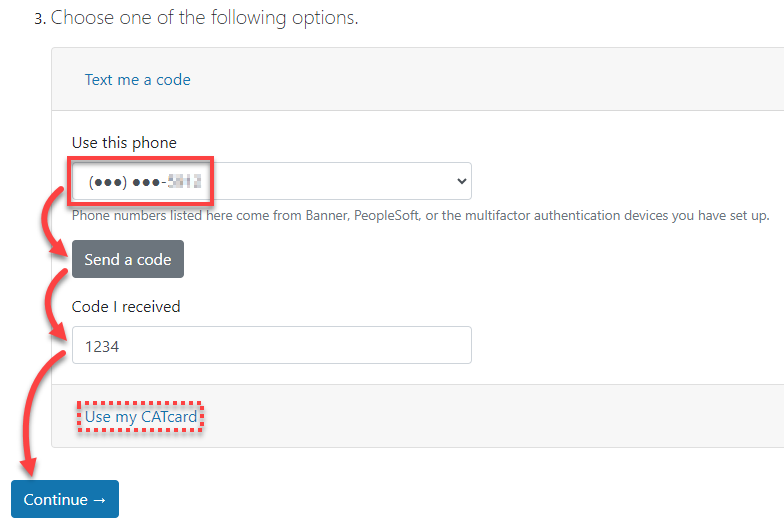Click the word "PeopleSoft" in the helper text
Image resolution: width=784 pixels, height=528 pixels.
393,216
